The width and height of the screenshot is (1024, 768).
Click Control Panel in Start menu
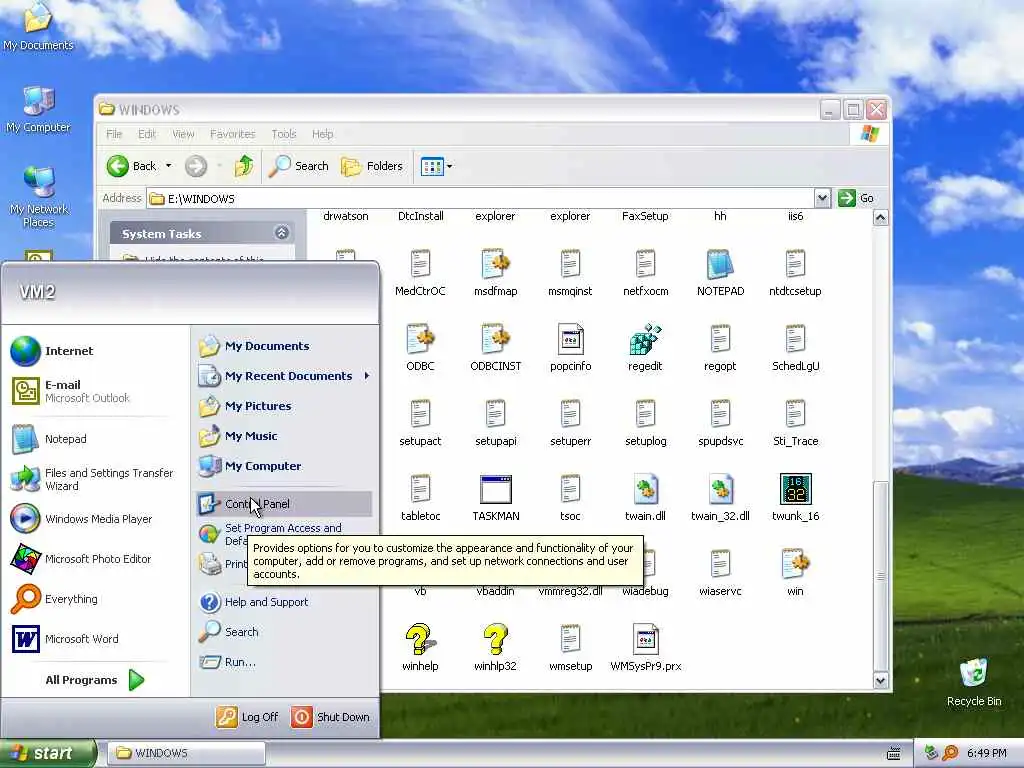coord(284,504)
